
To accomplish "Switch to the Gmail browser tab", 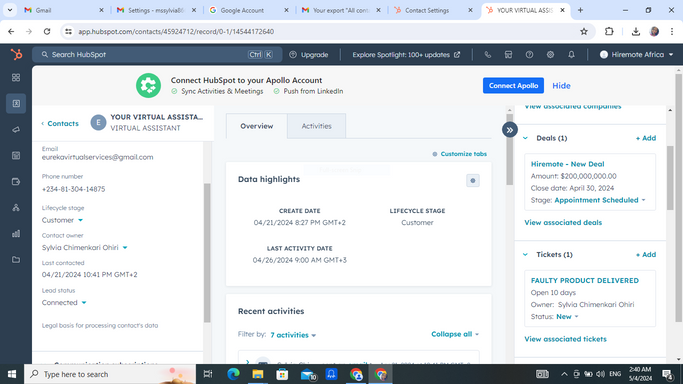I will coord(64,10).
